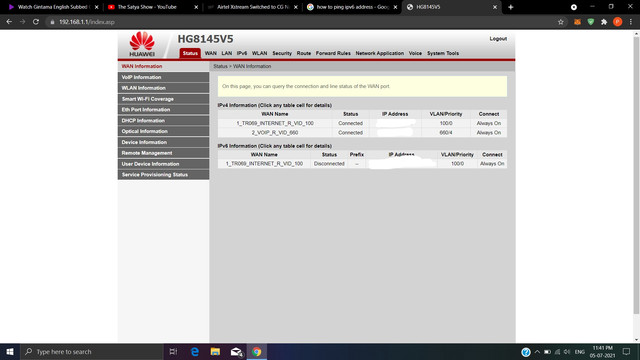
Task: Switch to the WAN tab
Action: tap(211, 53)
